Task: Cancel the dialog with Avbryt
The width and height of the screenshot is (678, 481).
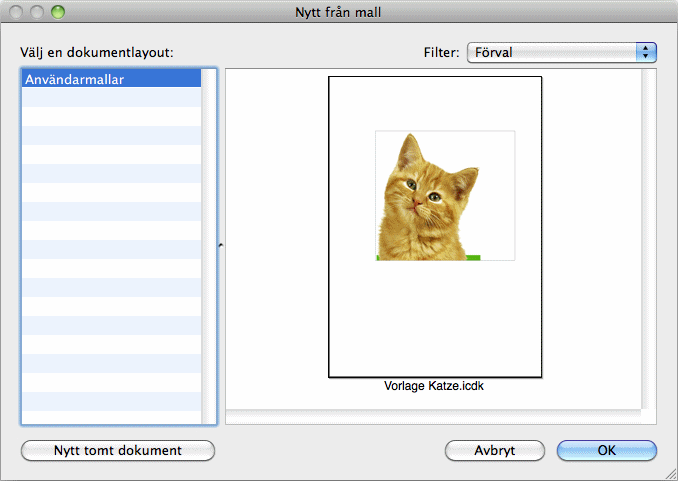Action: (495, 451)
